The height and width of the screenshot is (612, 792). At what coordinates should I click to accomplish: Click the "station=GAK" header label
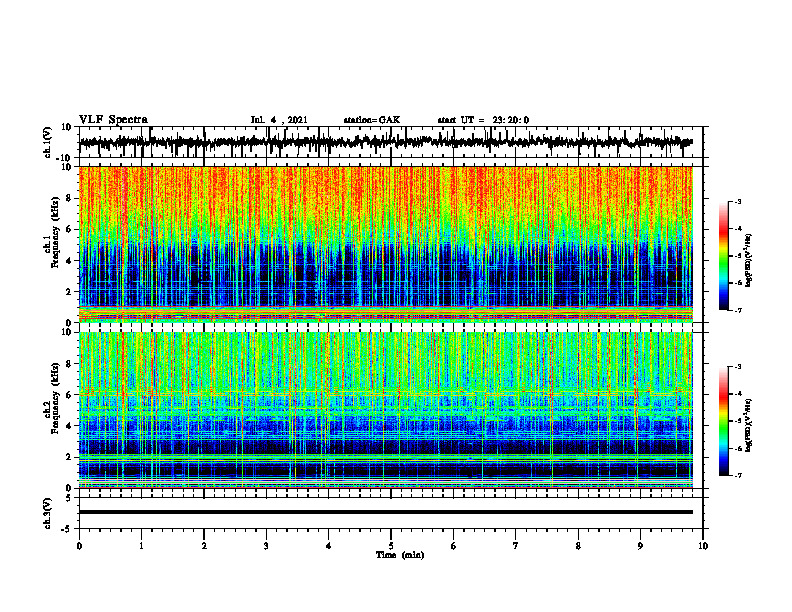(372, 120)
